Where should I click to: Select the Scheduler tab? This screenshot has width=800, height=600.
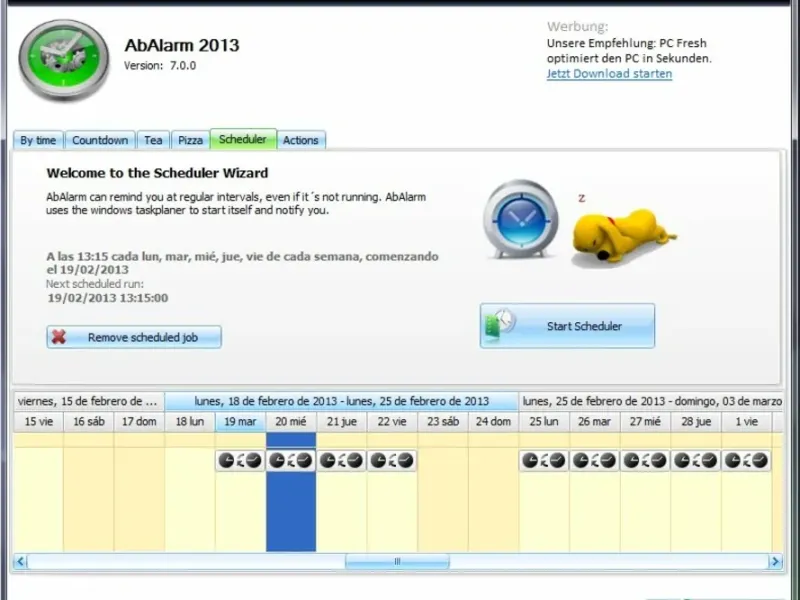click(x=243, y=139)
